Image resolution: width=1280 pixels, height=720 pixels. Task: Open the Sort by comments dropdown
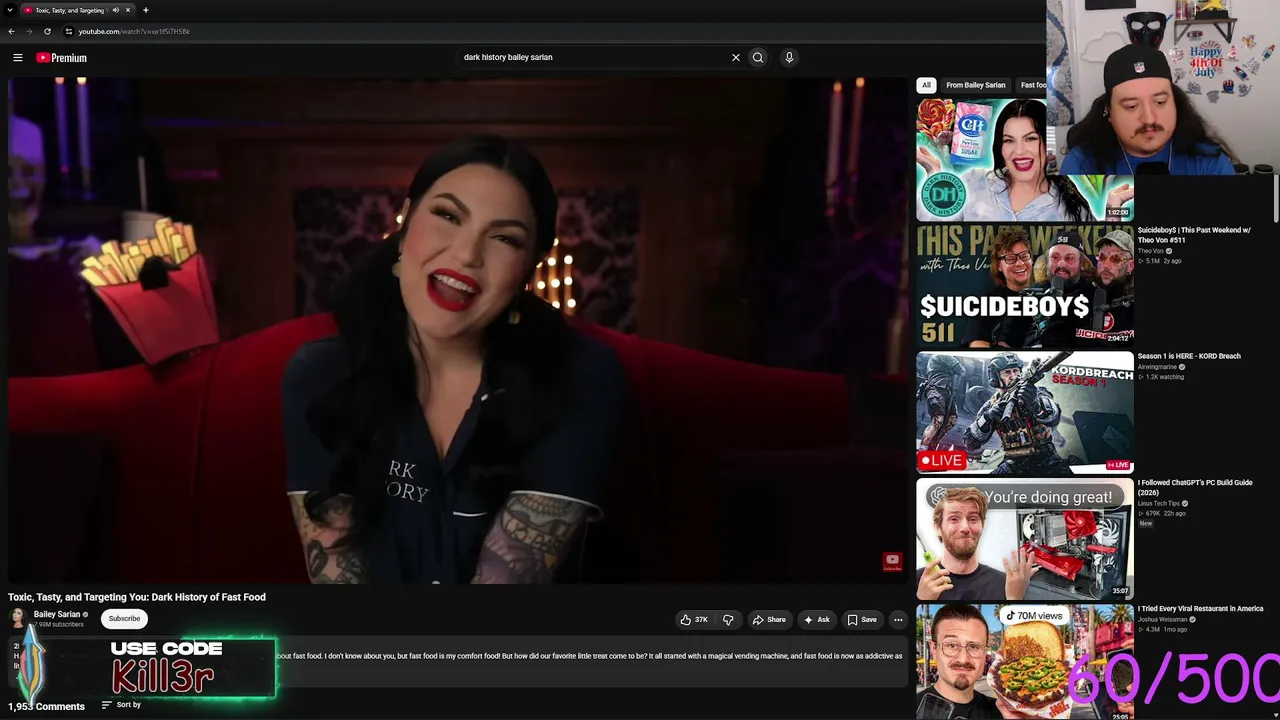121,705
